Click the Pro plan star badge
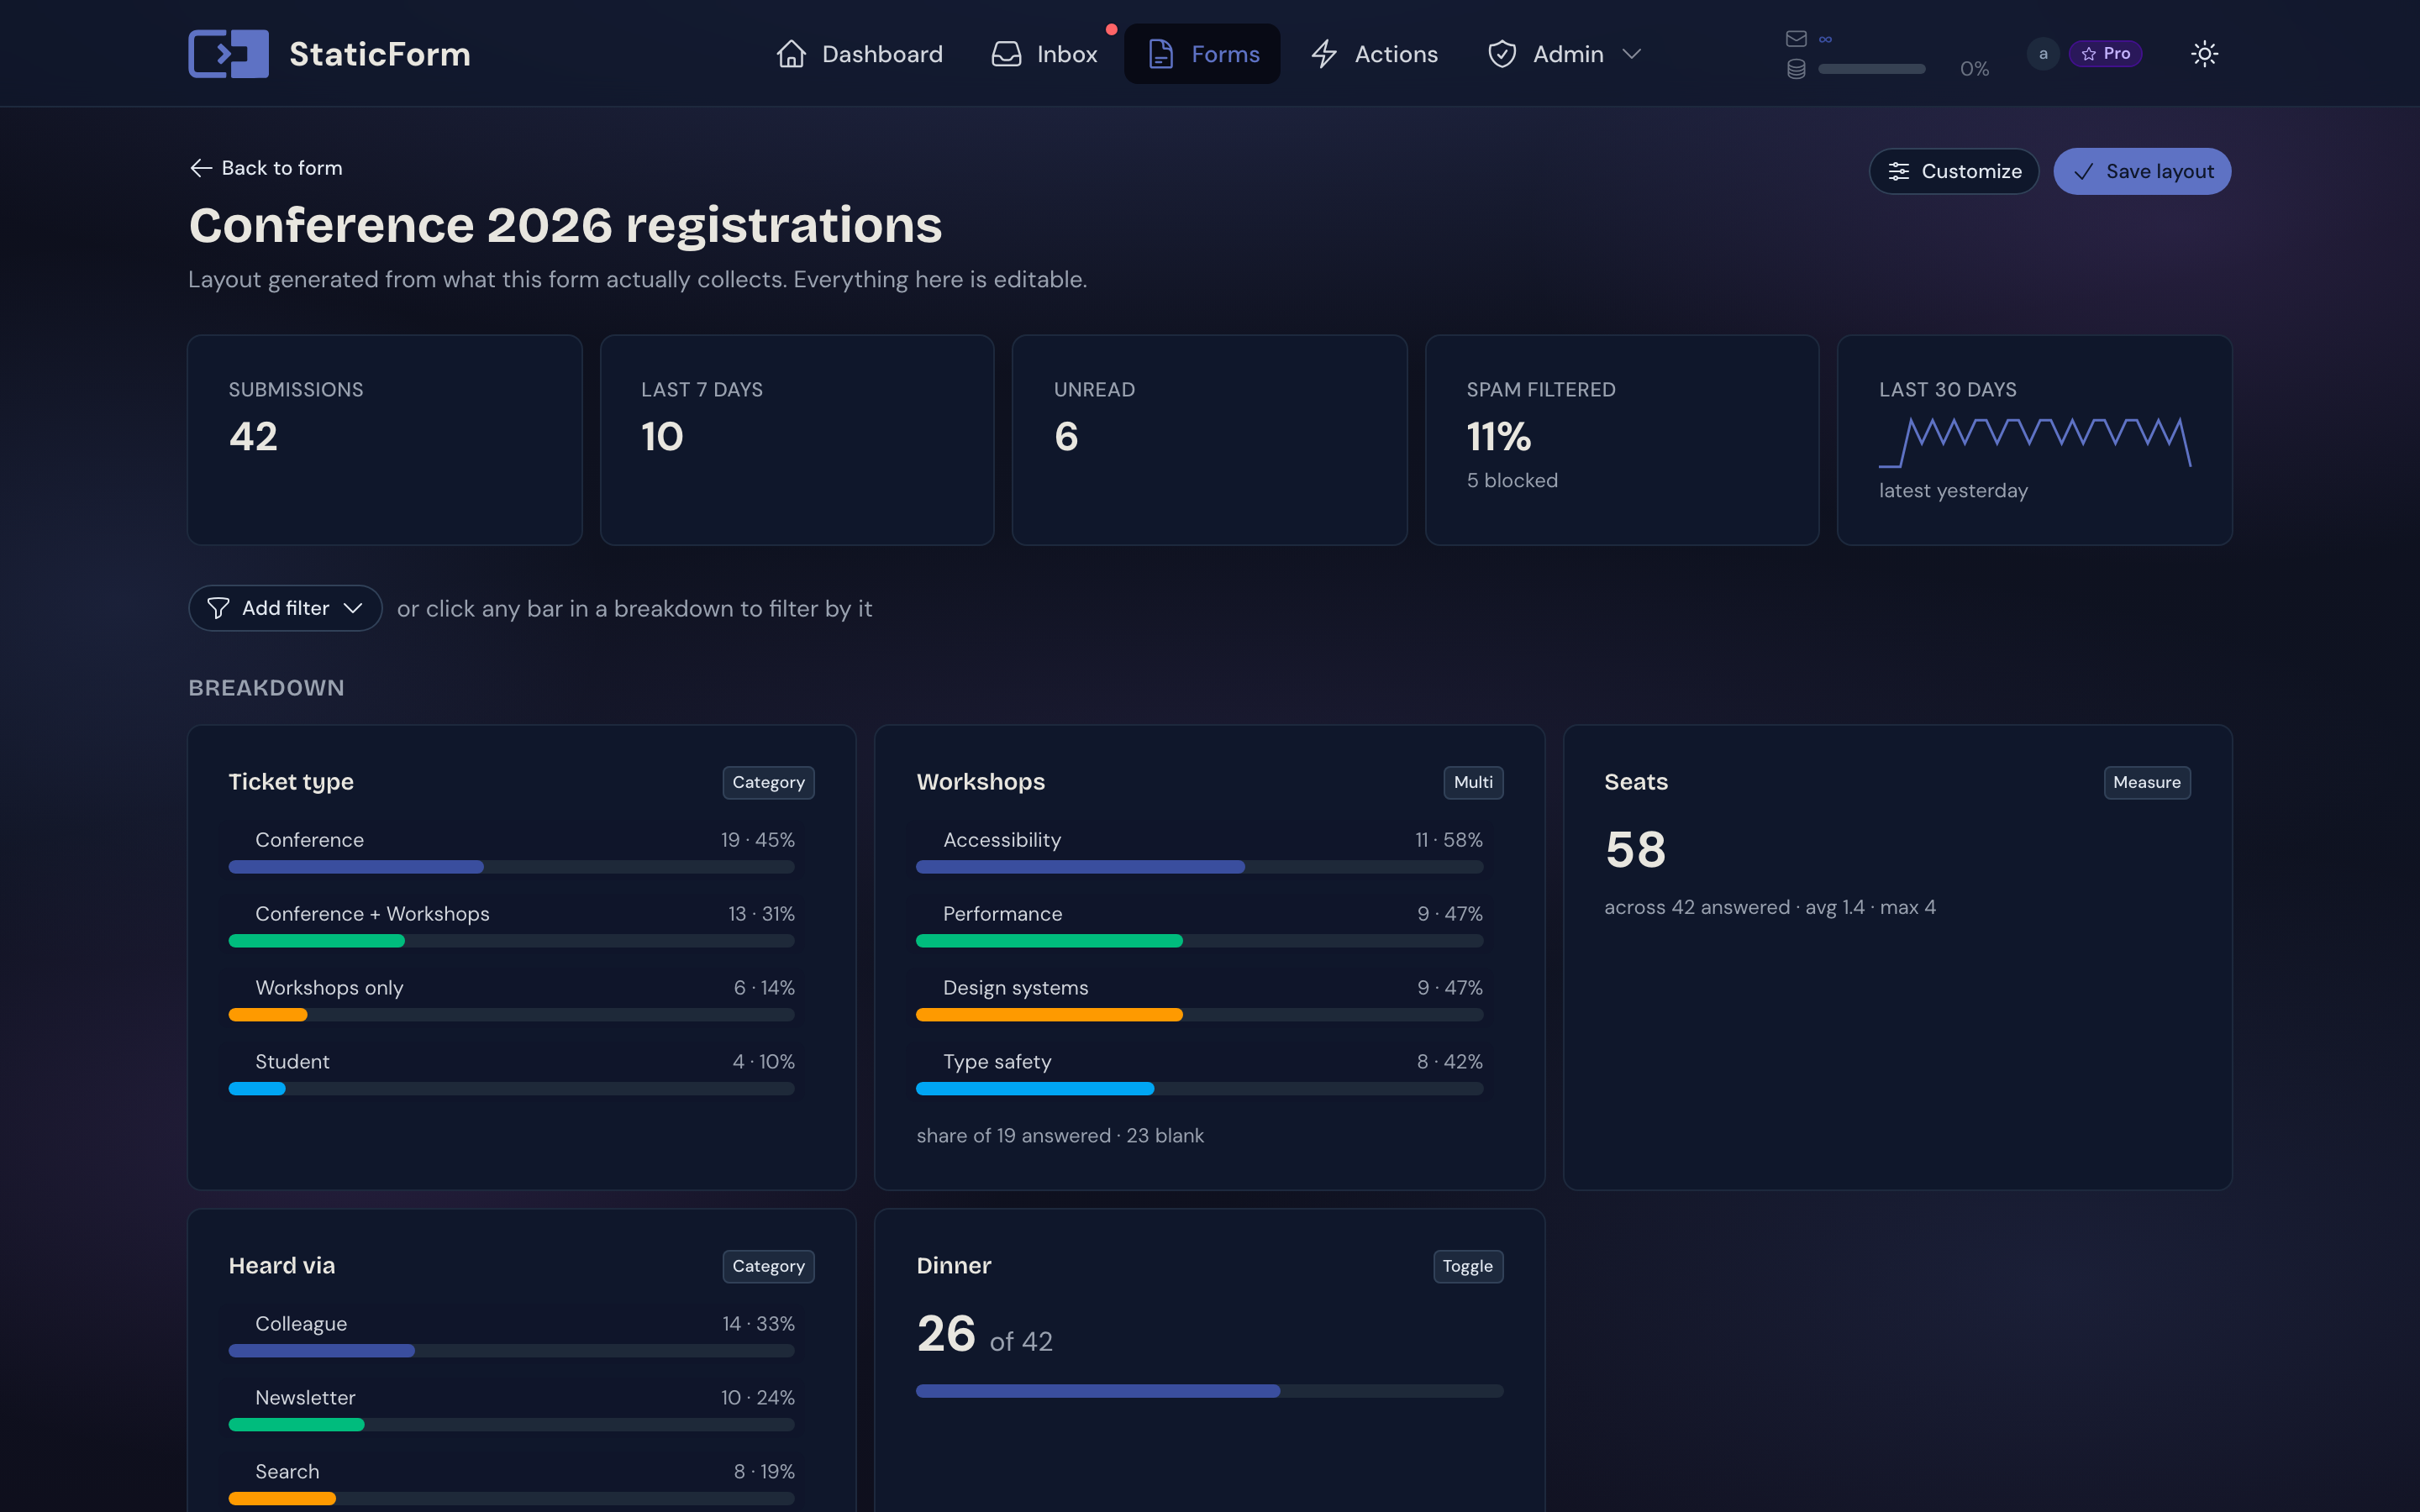Viewport: 2420px width, 1512px height. point(2105,54)
